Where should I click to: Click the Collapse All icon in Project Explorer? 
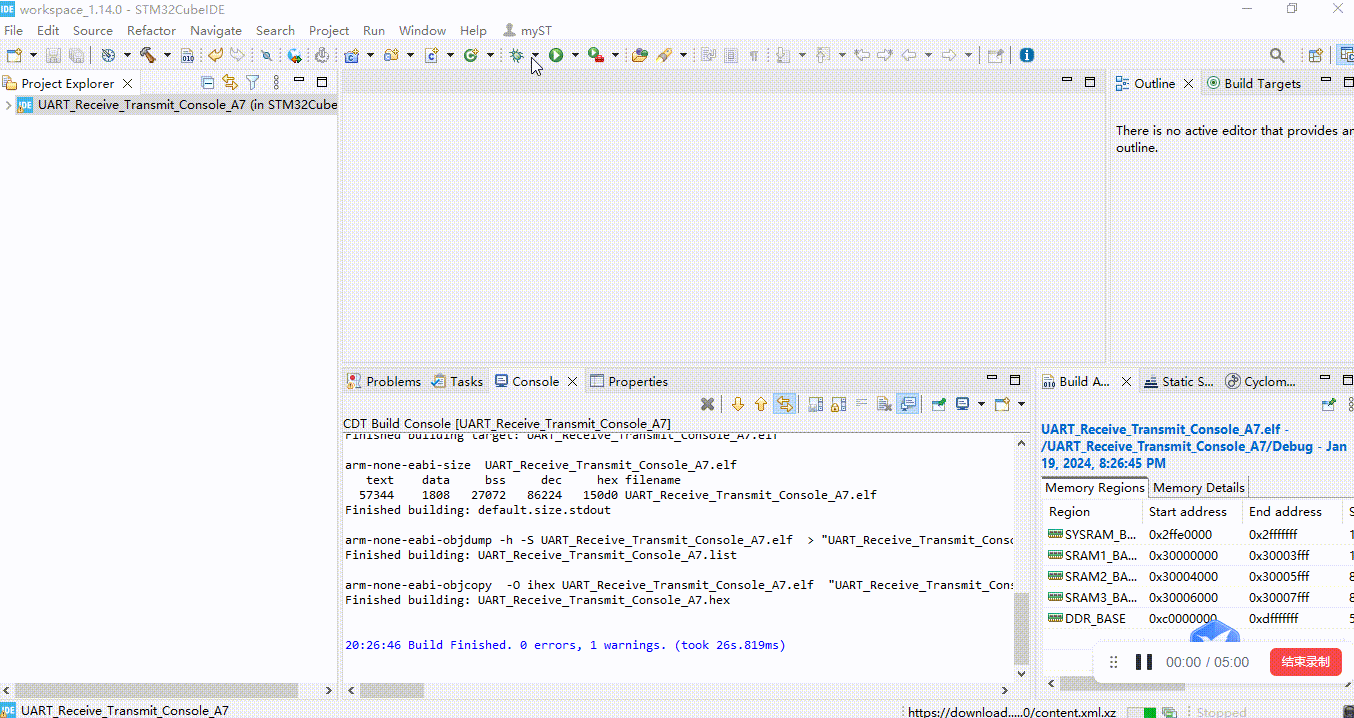208,83
